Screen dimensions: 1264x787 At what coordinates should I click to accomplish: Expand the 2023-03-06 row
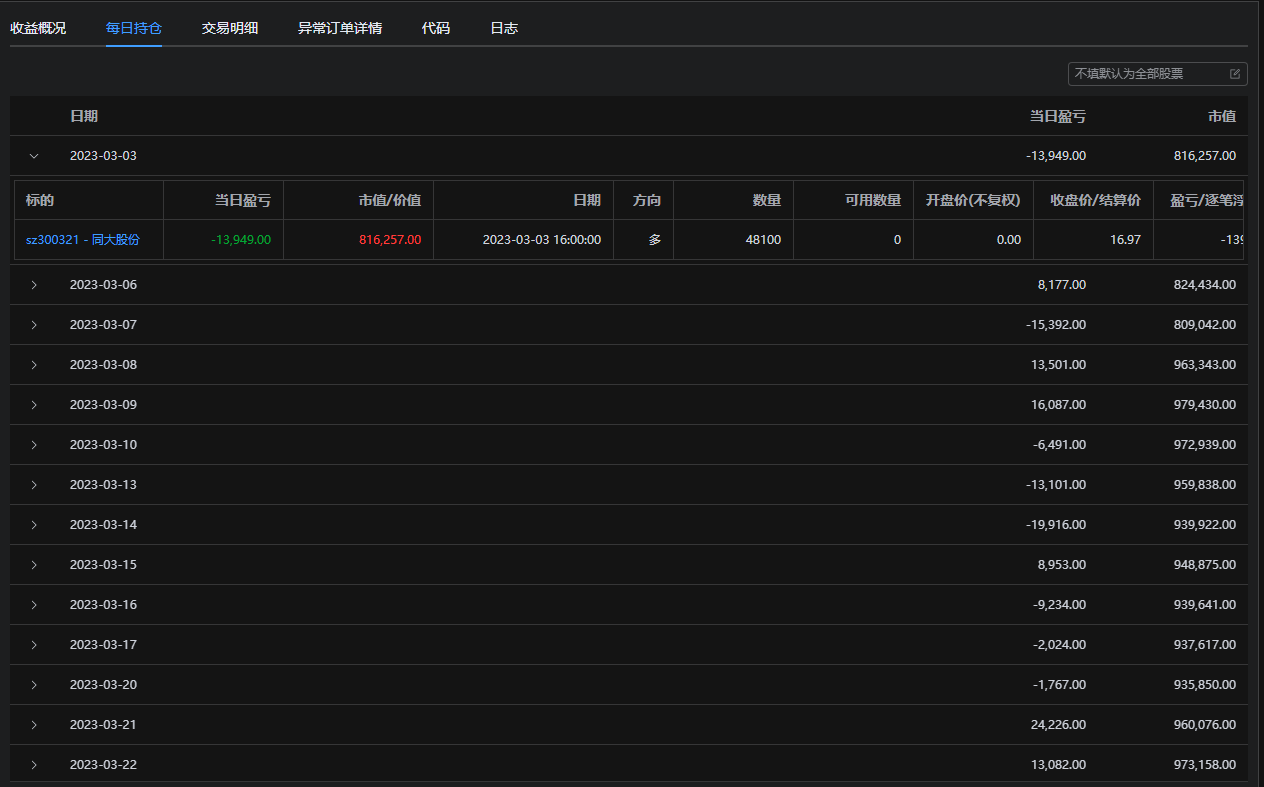pos(34,285)
